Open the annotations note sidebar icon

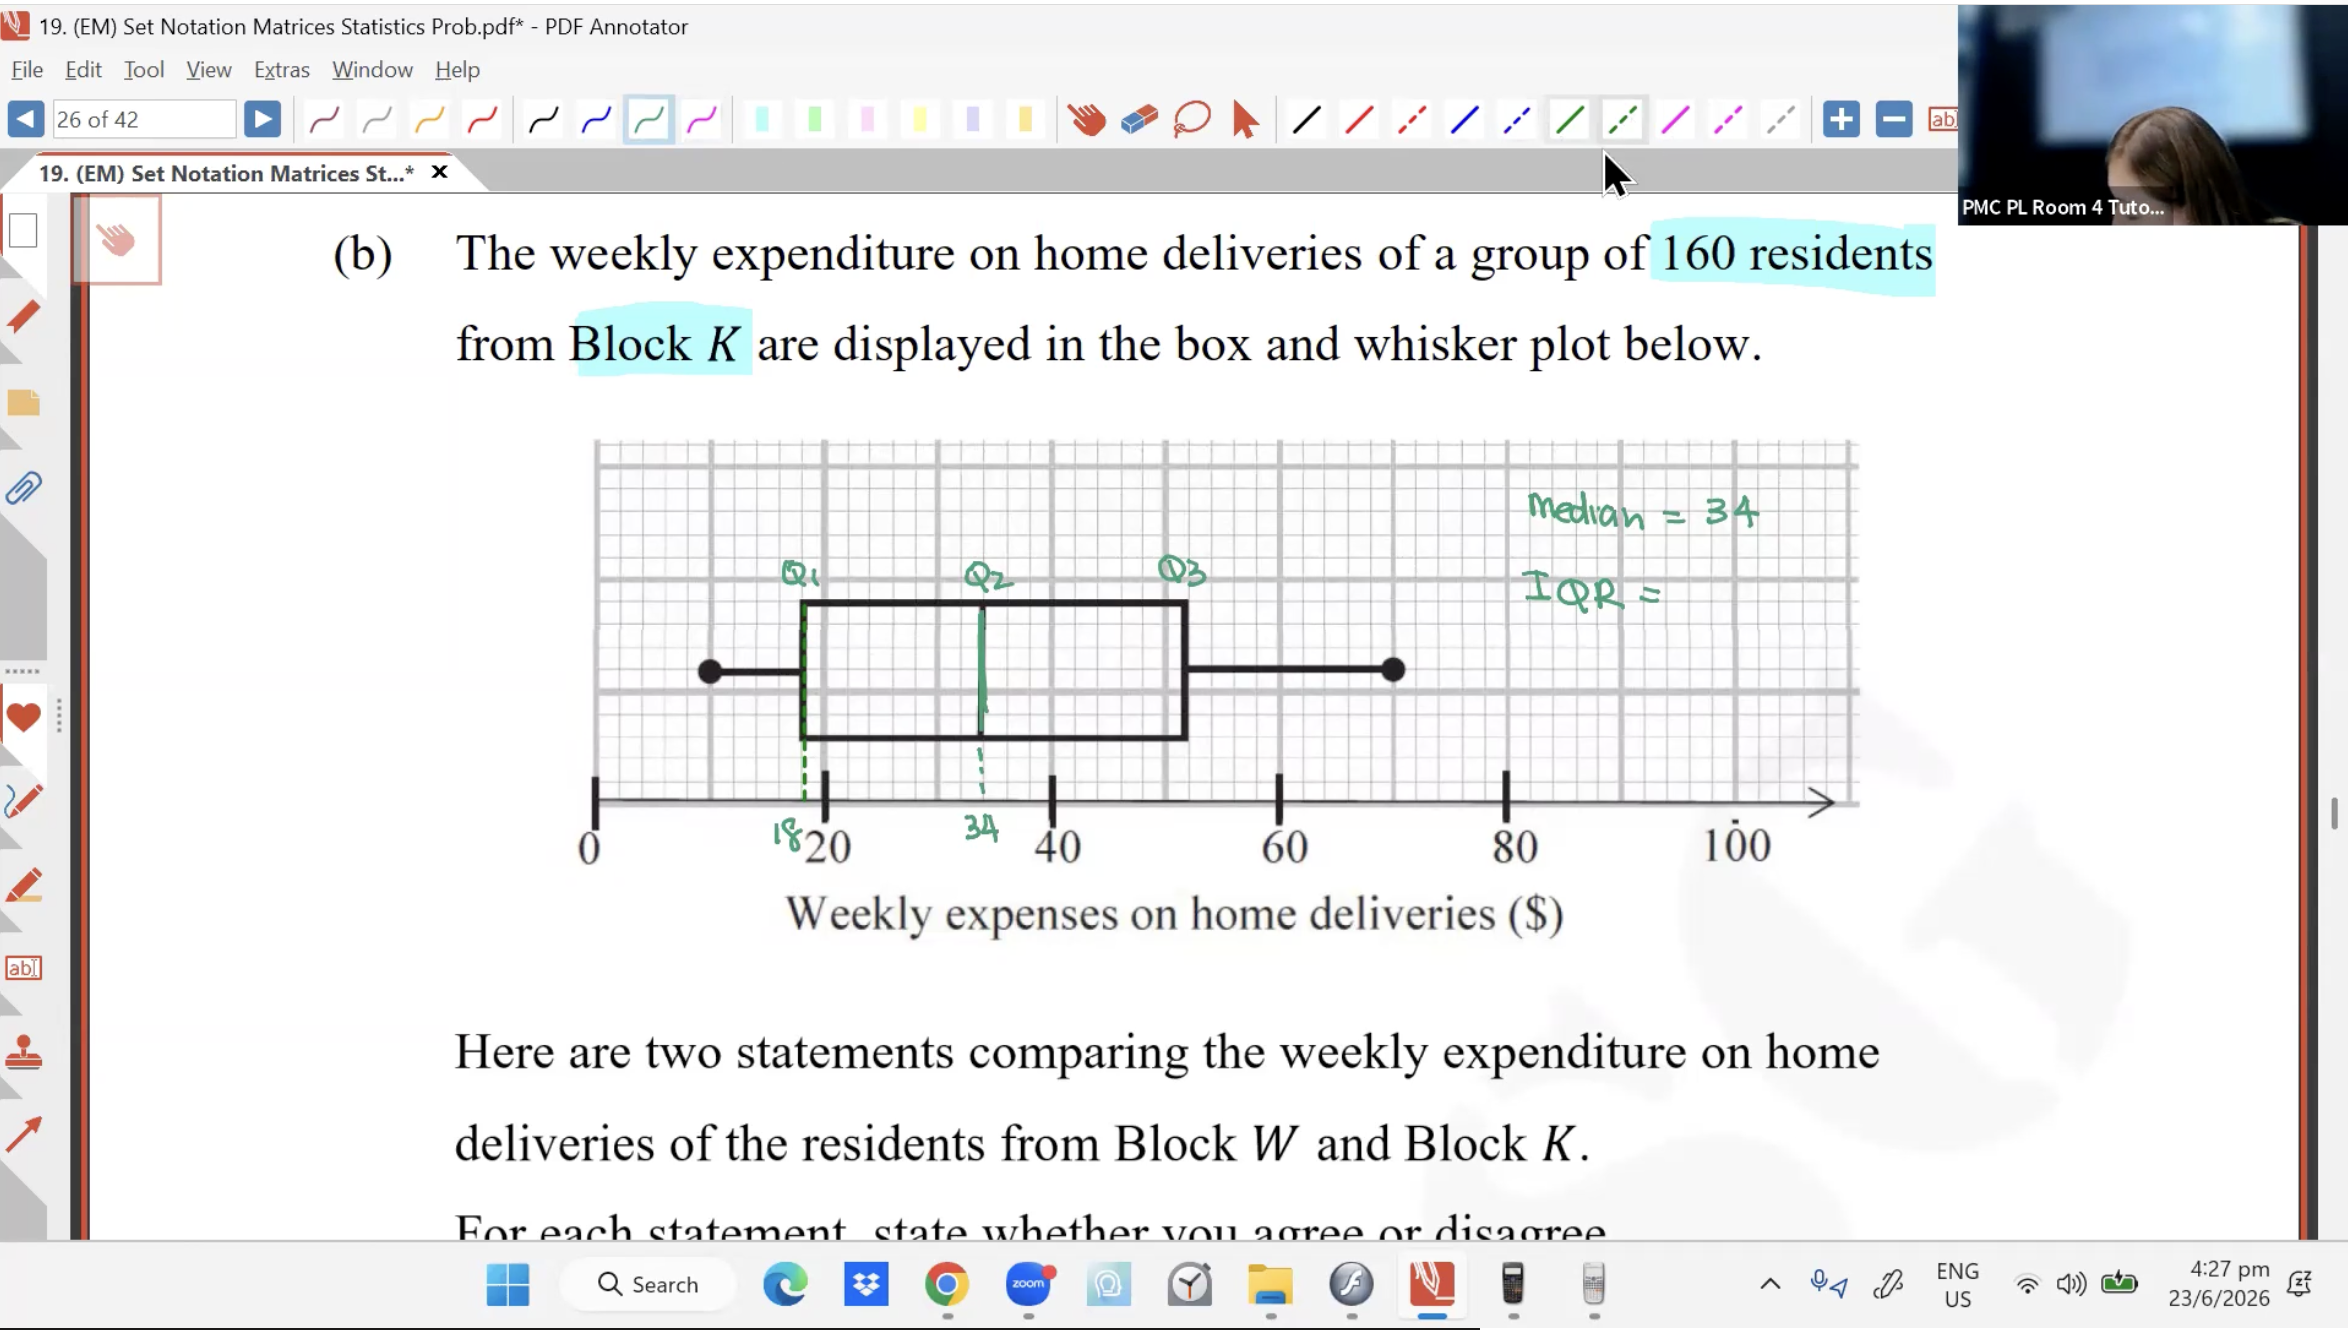23,402
